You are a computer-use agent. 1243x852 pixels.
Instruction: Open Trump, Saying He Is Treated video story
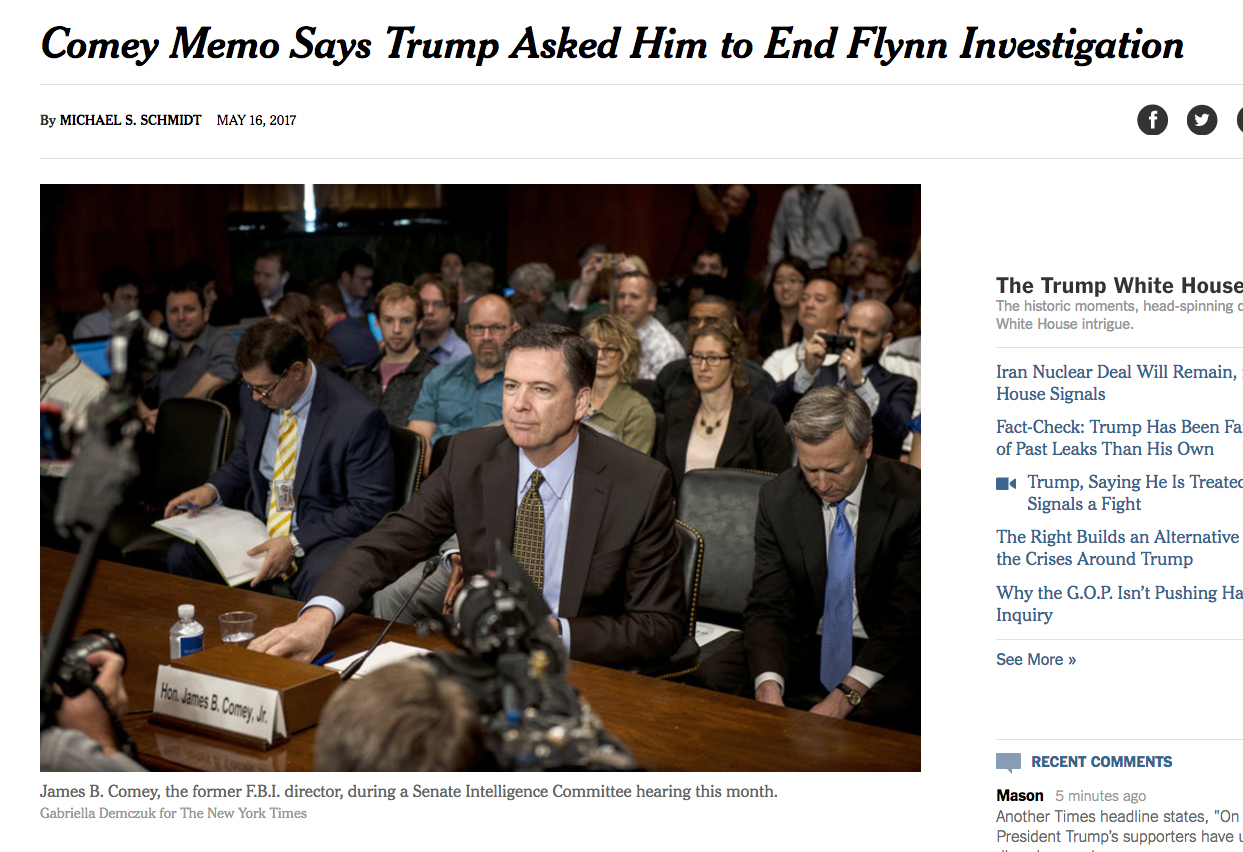coord(1135,493)
